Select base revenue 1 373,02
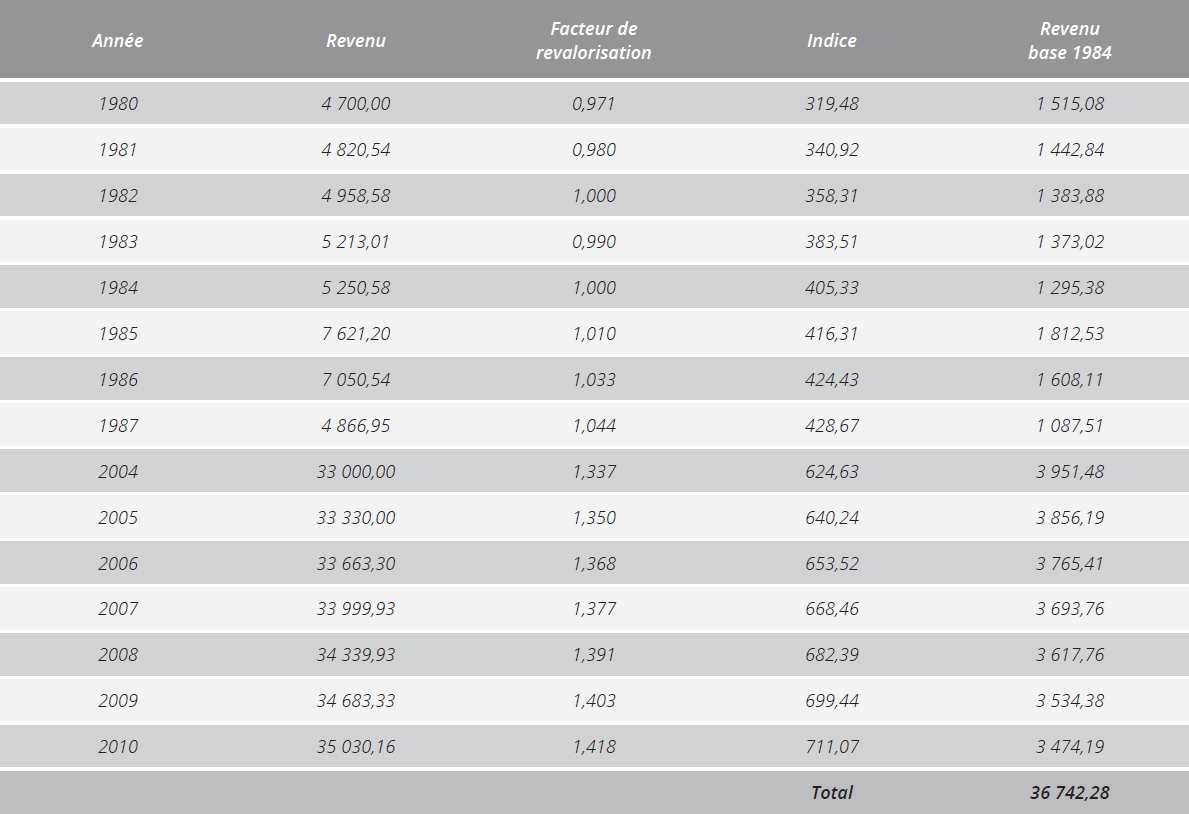Screen dimensions: 1189x814 [1070, 241]
